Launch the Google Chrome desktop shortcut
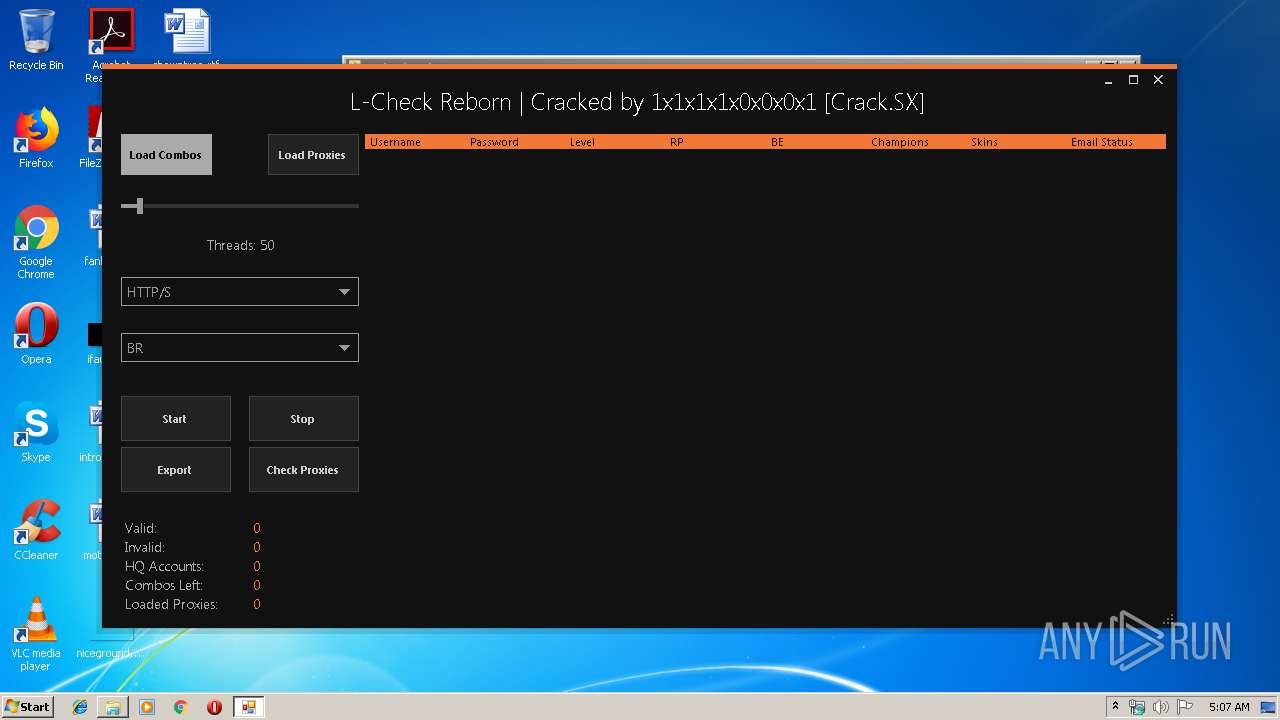1280x720 pixels. 36,242
